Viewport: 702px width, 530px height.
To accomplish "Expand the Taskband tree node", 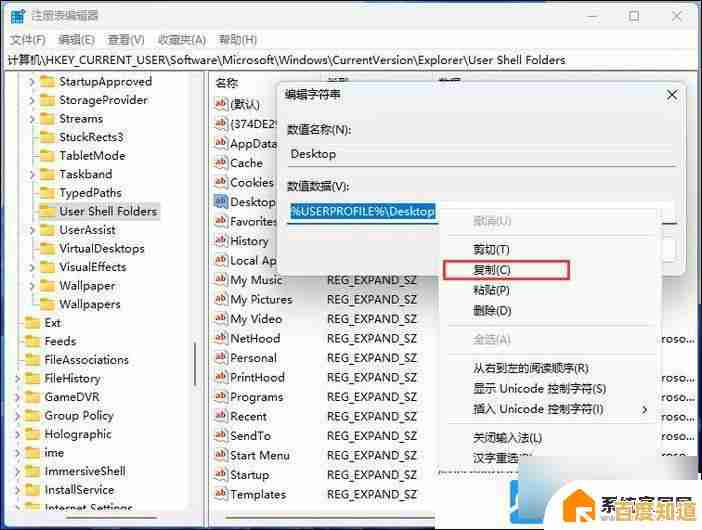I will (x=31, y=175).
